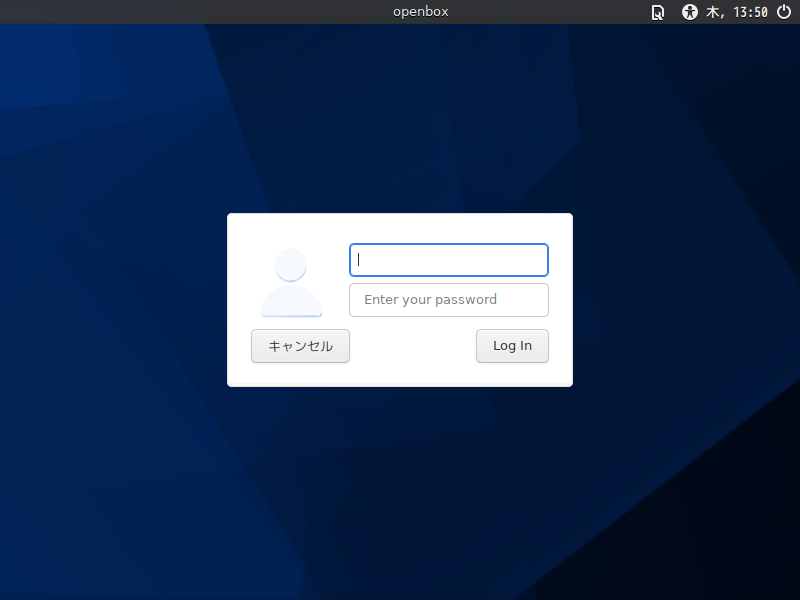Focus the username input field
800x600 pixels.
pyautogui.click(x=449, y=260)
